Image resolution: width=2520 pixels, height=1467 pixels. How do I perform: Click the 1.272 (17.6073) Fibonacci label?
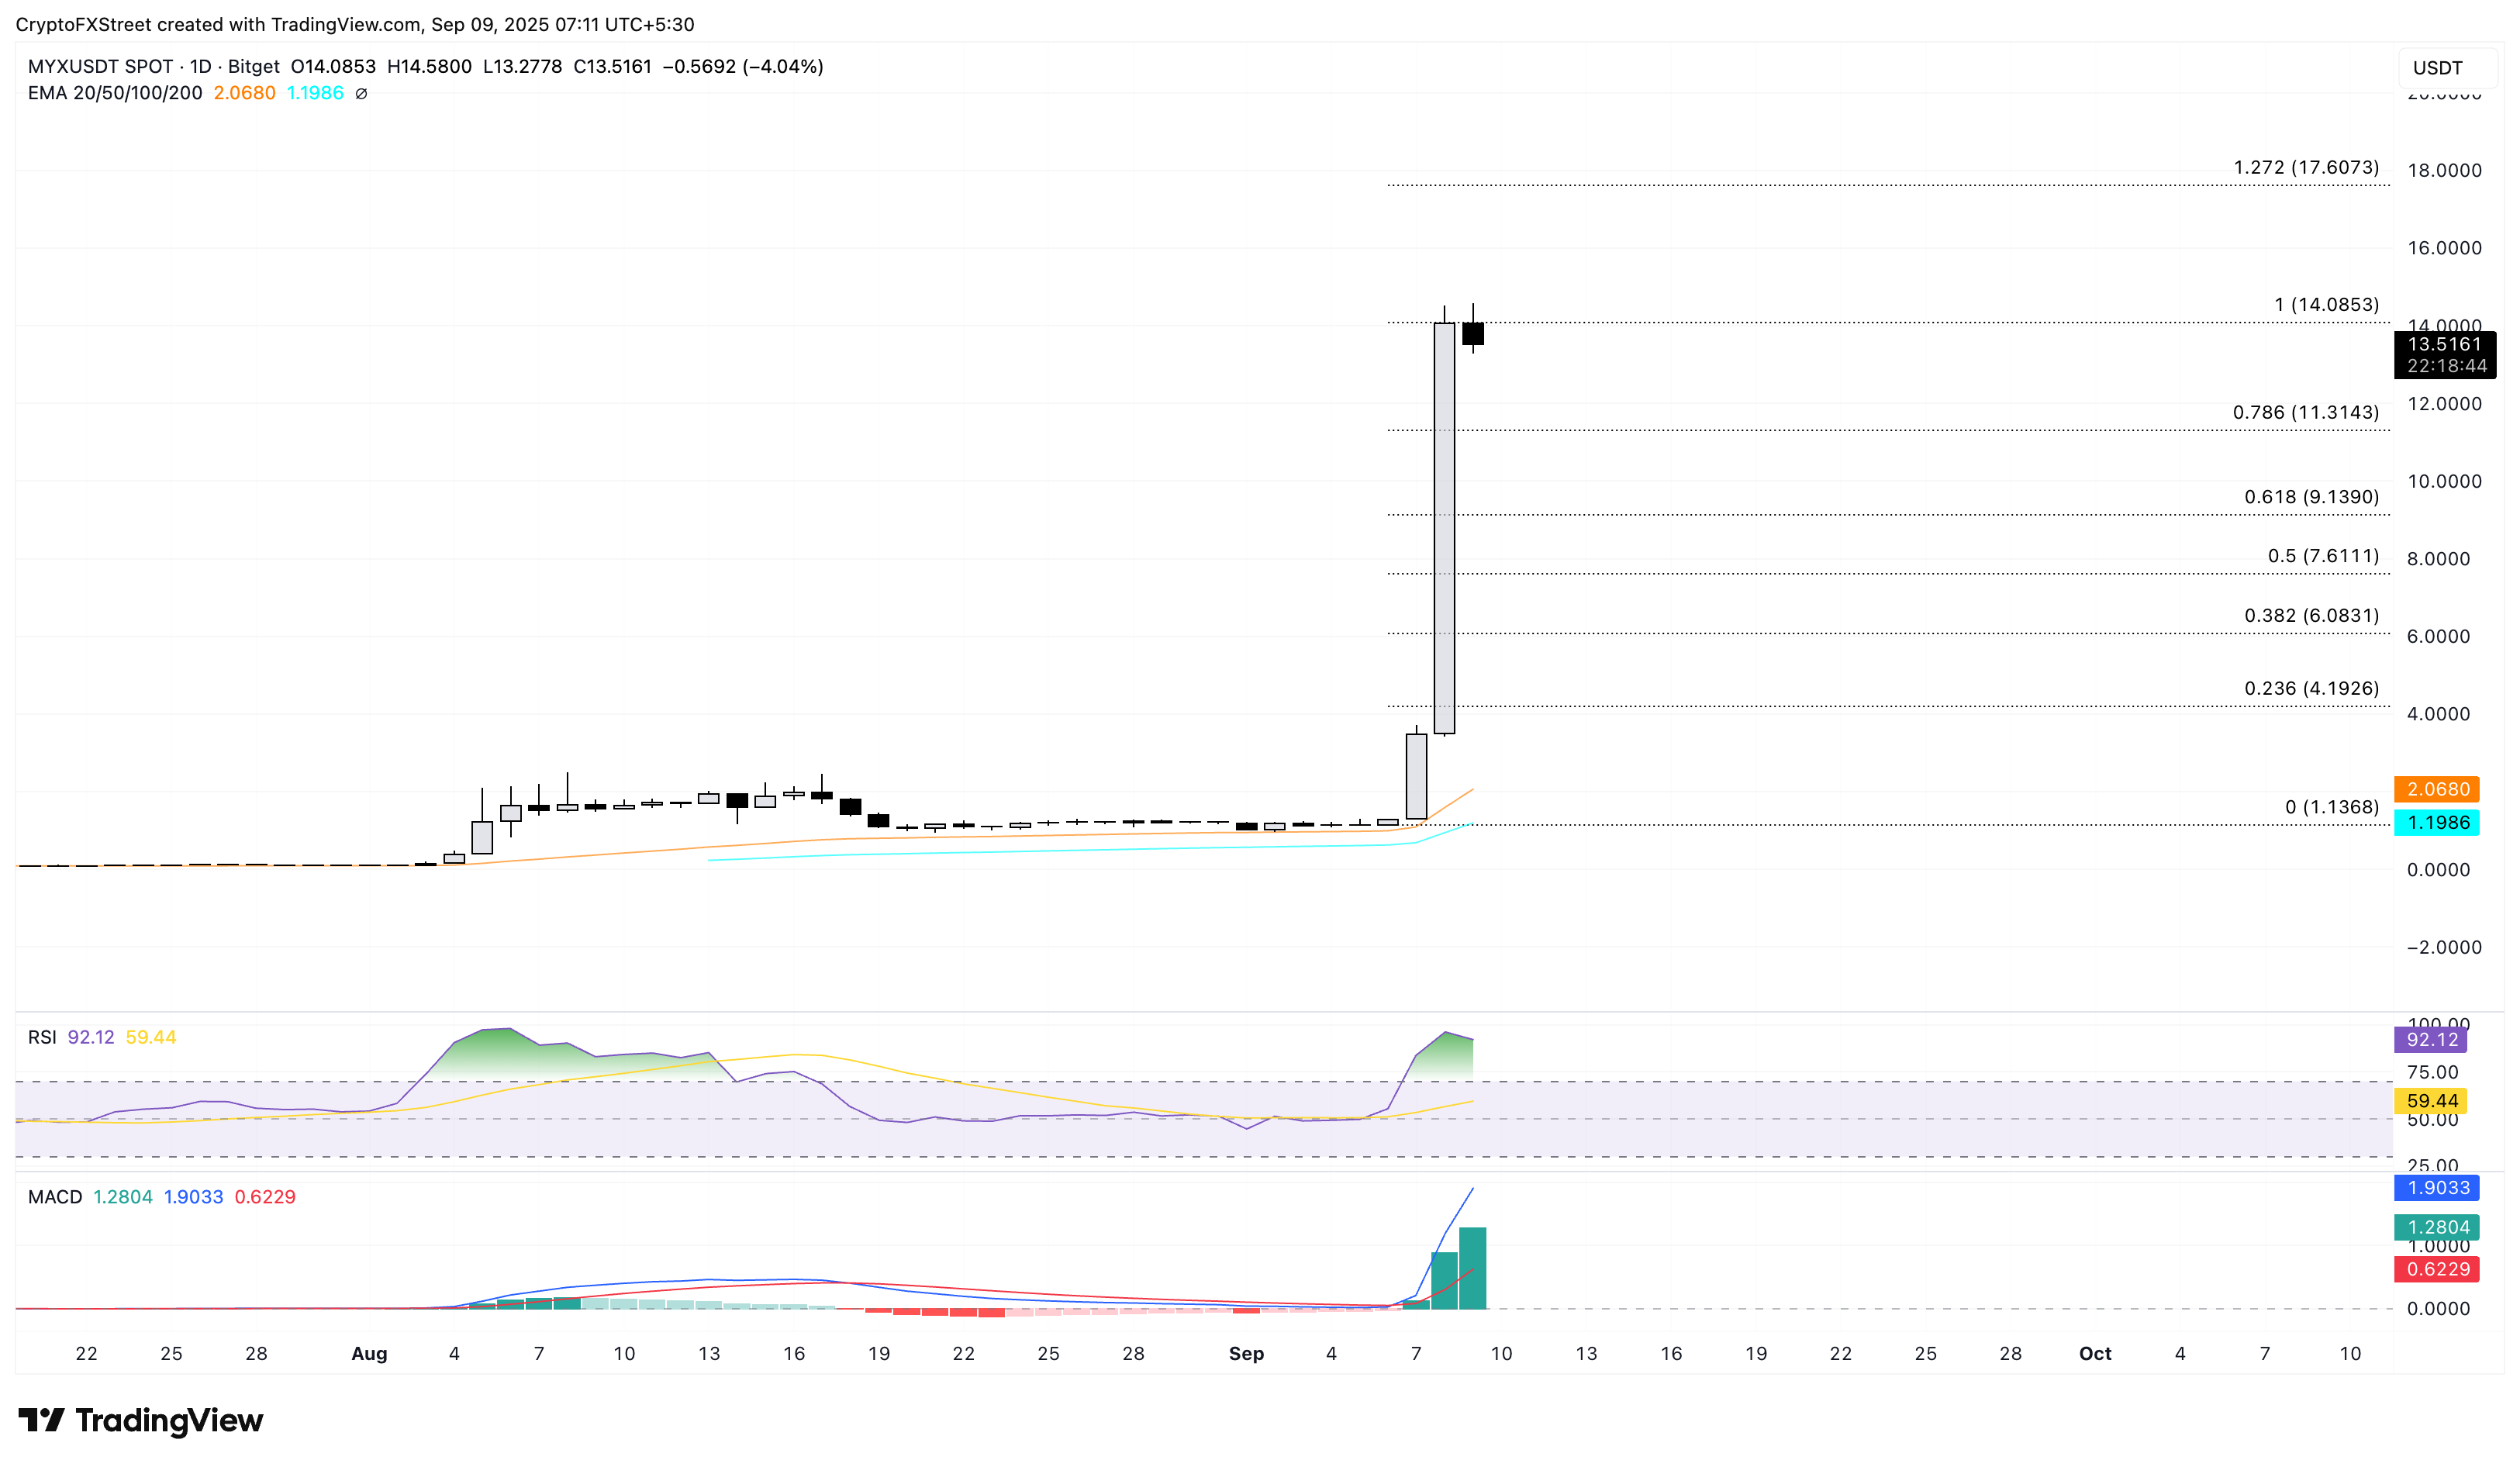pos(2306,167)
